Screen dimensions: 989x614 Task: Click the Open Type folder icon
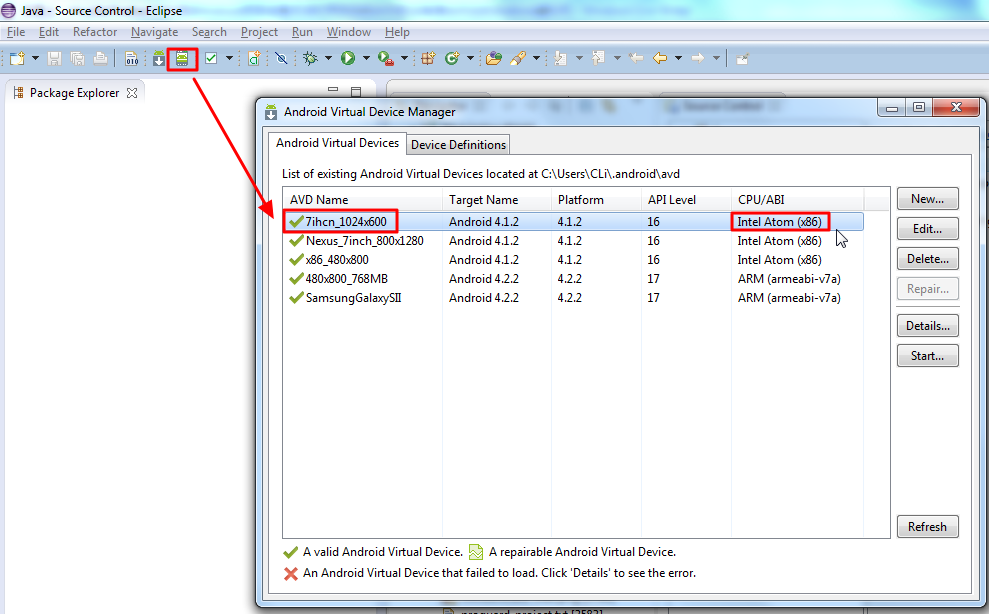tap(494, 59)
